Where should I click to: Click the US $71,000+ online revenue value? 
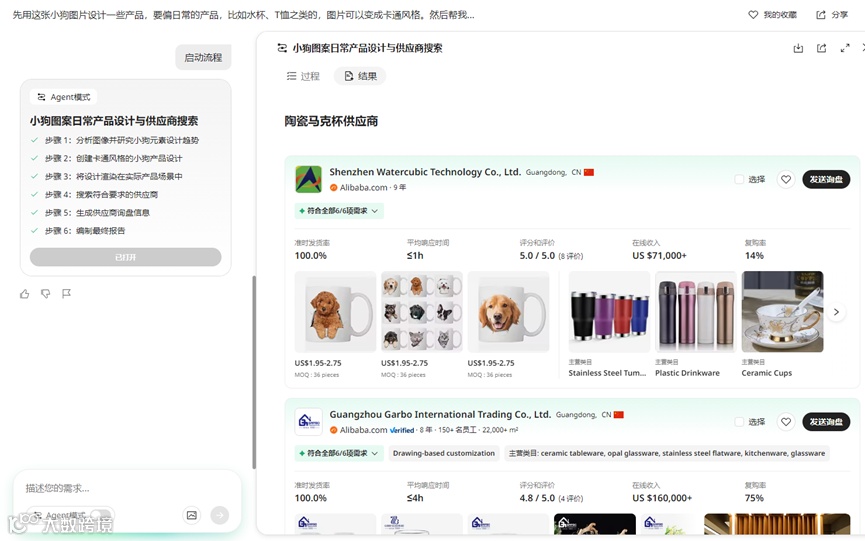[659, 256]
